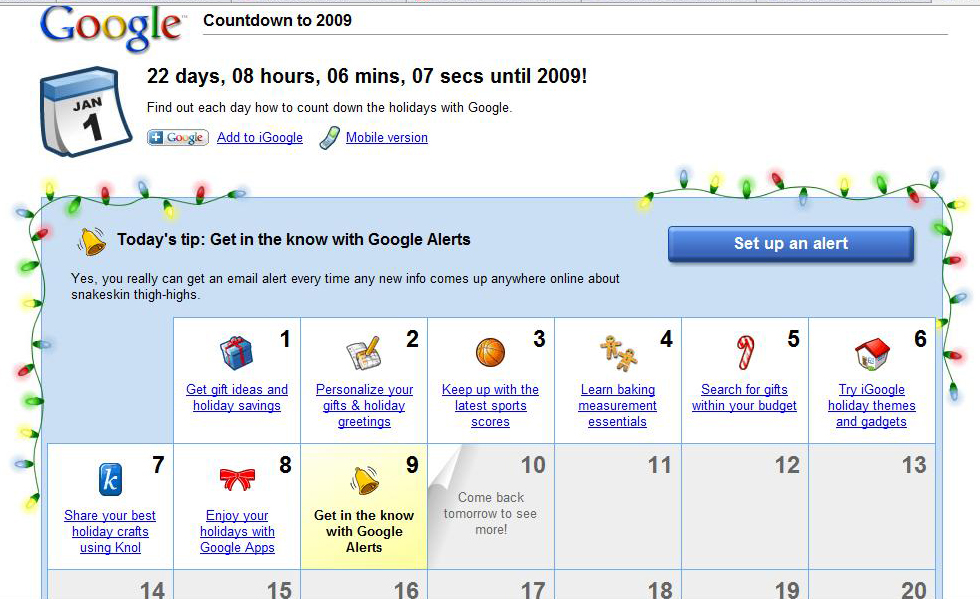
Task: Click the mobile phone icon
Action: click(329, 138)
